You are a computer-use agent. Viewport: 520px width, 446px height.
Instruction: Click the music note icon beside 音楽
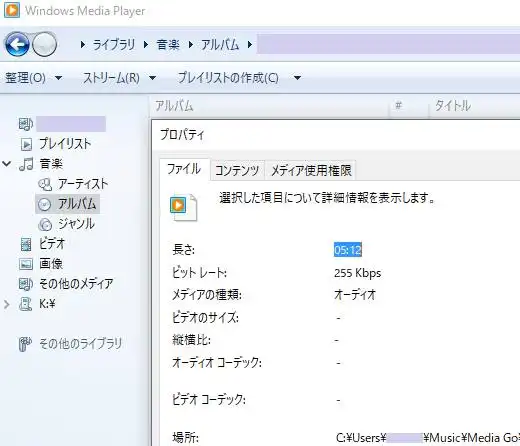(x=26, y=164)
